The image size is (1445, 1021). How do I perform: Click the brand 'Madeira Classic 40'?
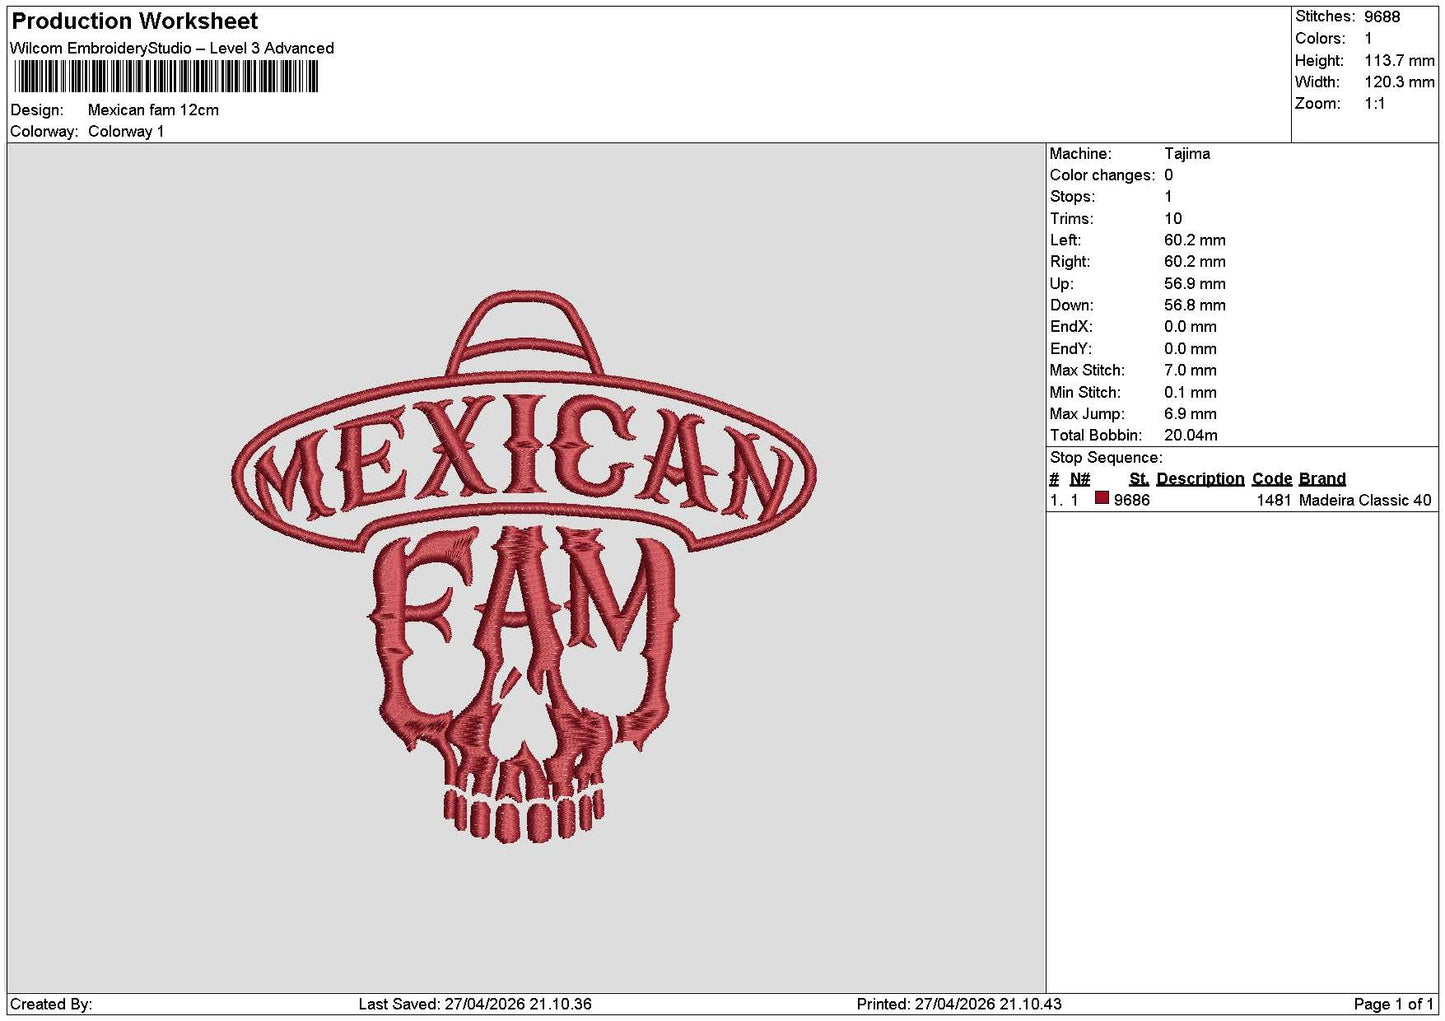tap(1365, 500)
